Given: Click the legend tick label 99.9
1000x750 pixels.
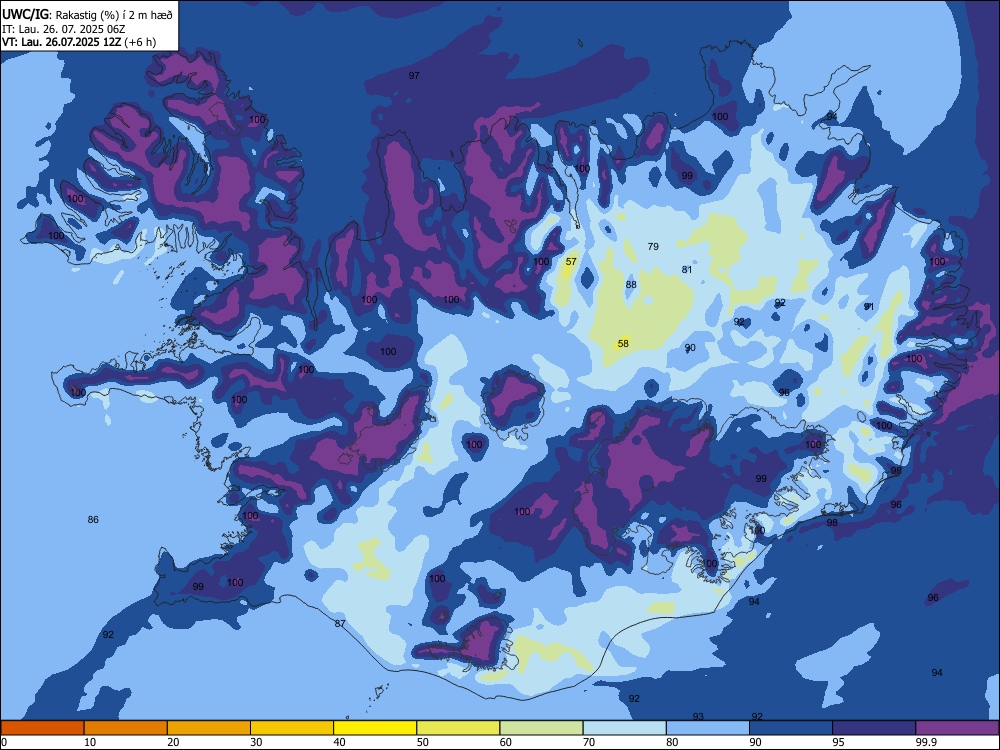Looking at the screenshot, I should click(925, 742).
